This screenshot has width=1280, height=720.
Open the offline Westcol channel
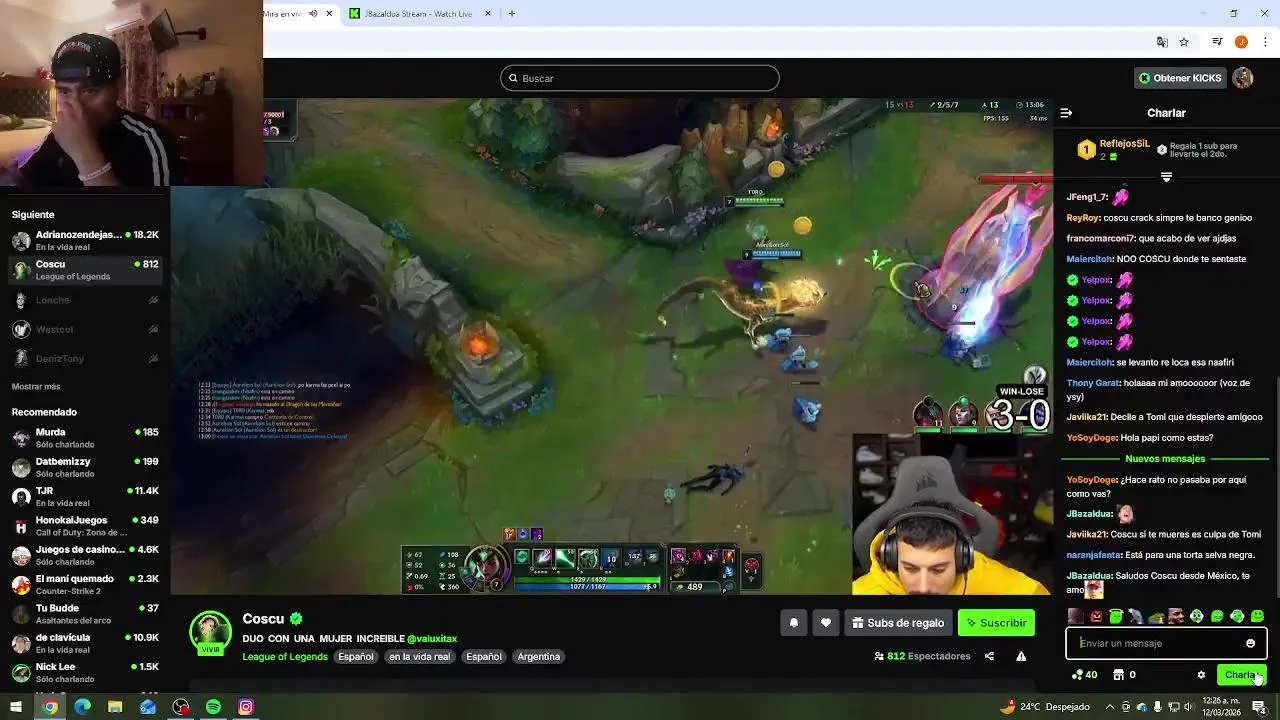coord(85,329)
